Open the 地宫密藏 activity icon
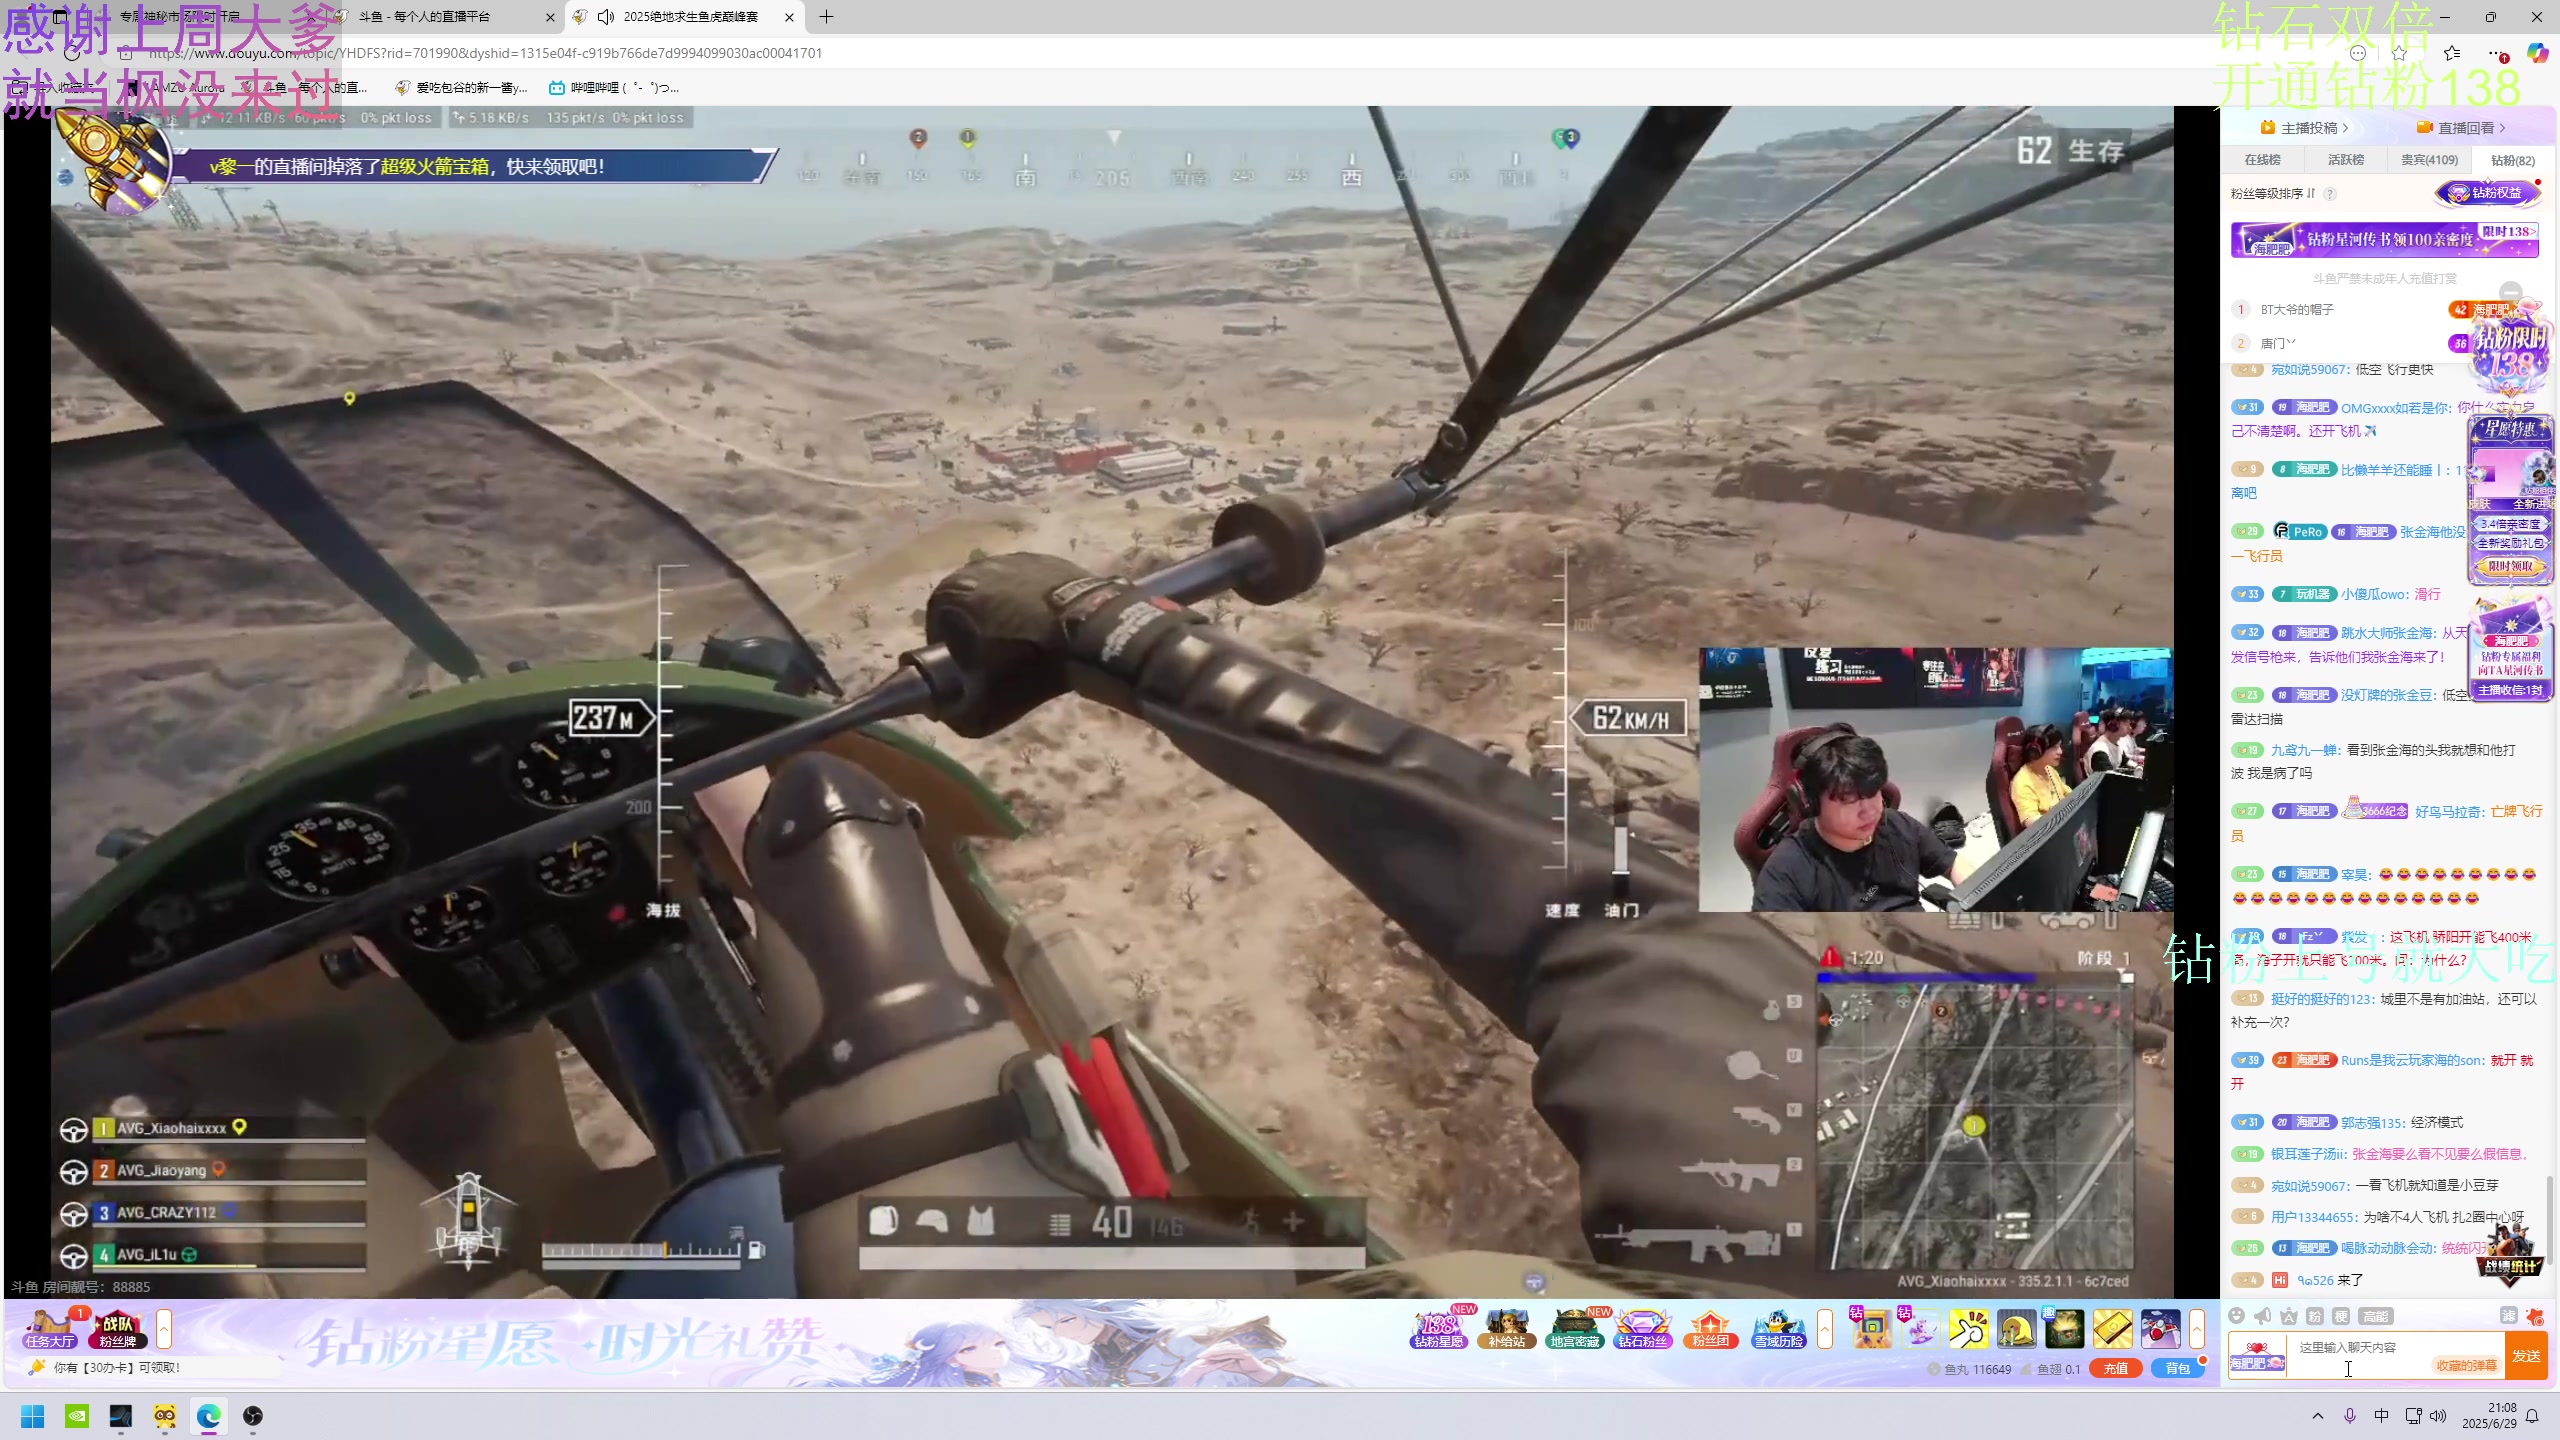Image resolution: width=2560 pixels, height=1440 pixels. (1575, 1328)
